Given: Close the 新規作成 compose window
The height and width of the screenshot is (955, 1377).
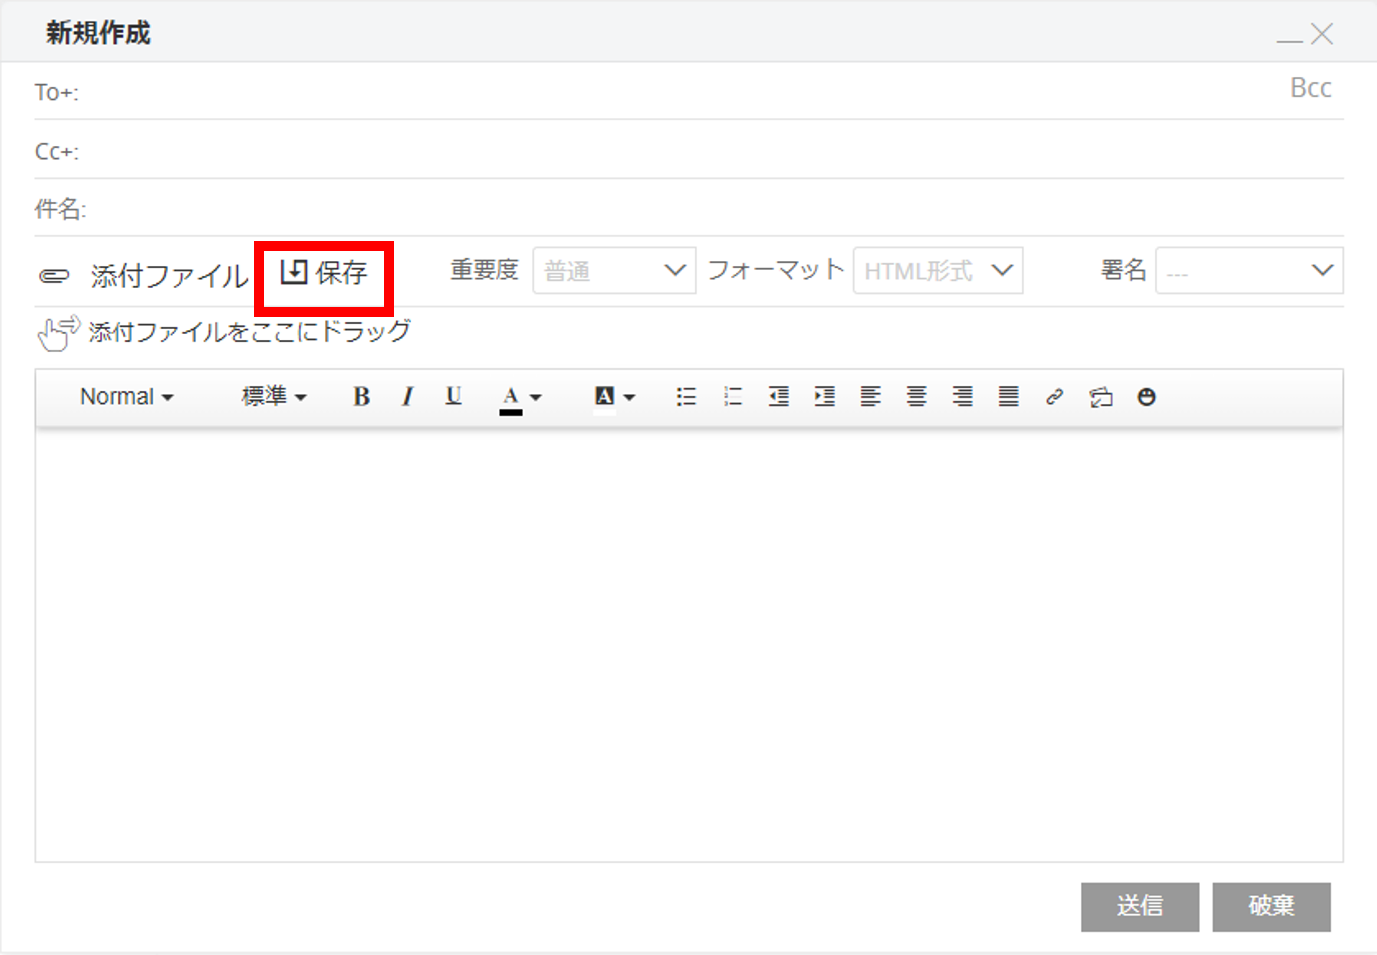Looking at the screenshot, I should (1322, 34).
